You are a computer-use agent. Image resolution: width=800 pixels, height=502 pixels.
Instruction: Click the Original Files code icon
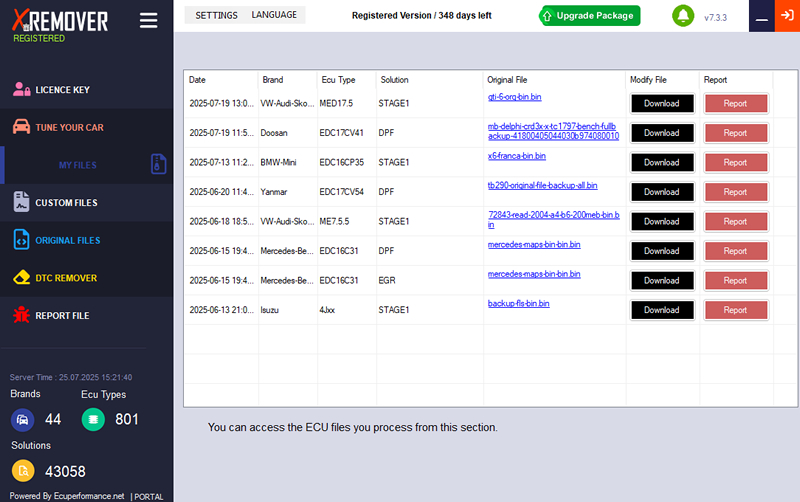(21, 240)
